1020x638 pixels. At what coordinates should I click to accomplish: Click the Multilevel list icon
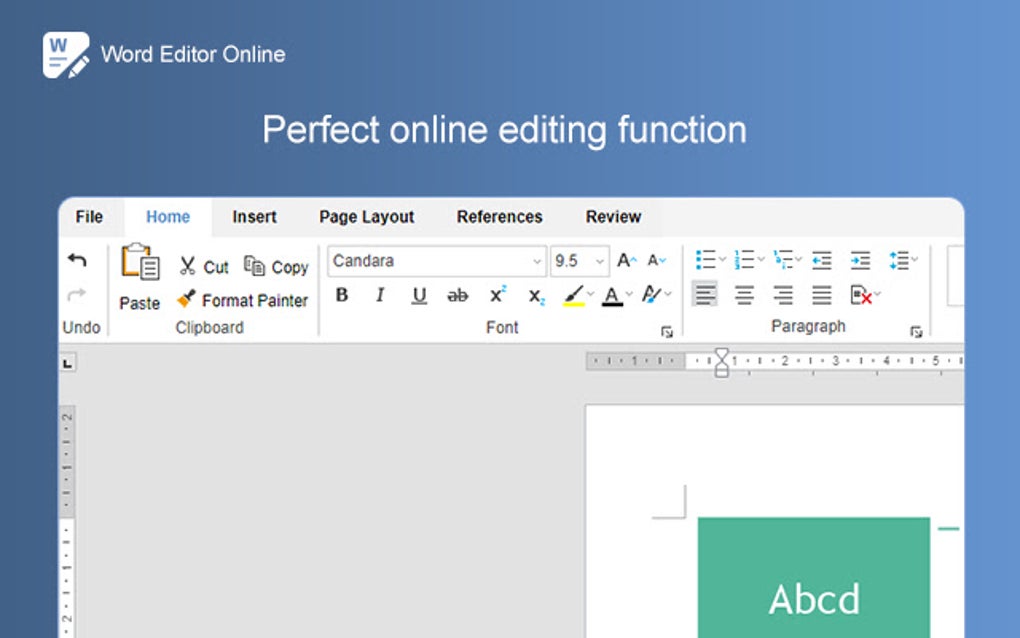tap(783, 259)
